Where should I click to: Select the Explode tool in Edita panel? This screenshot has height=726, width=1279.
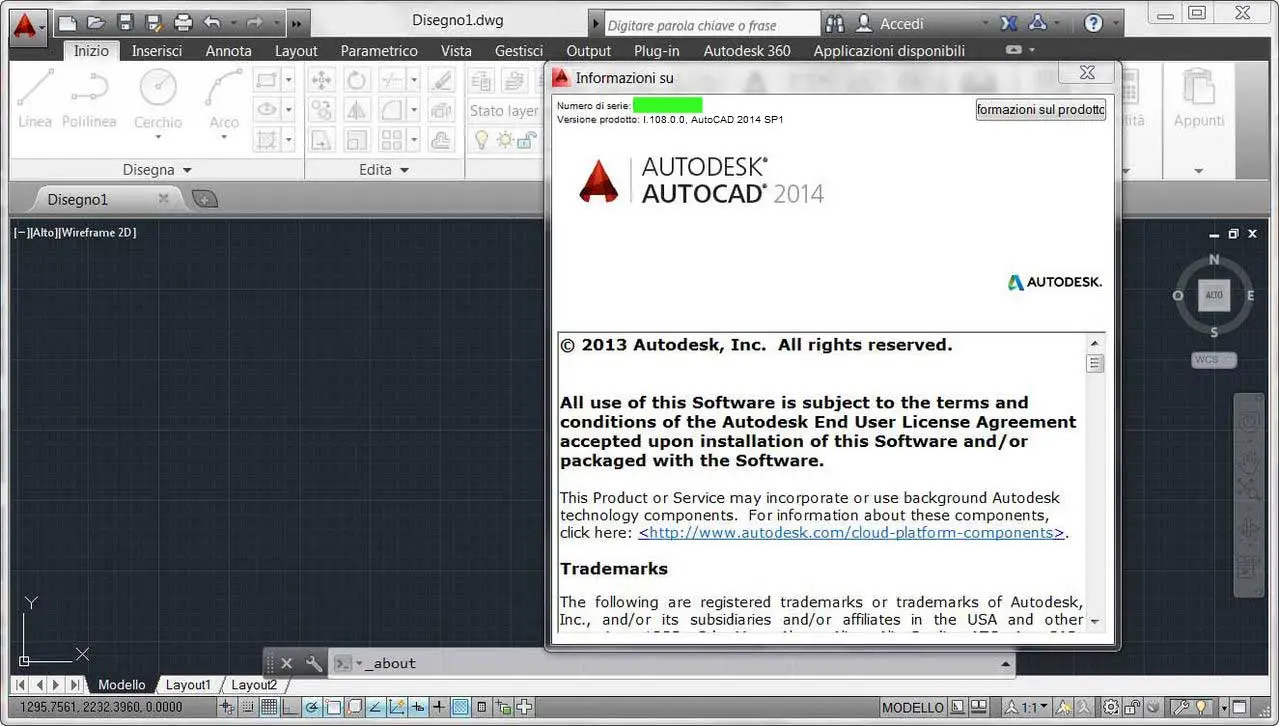click(441, 110)
